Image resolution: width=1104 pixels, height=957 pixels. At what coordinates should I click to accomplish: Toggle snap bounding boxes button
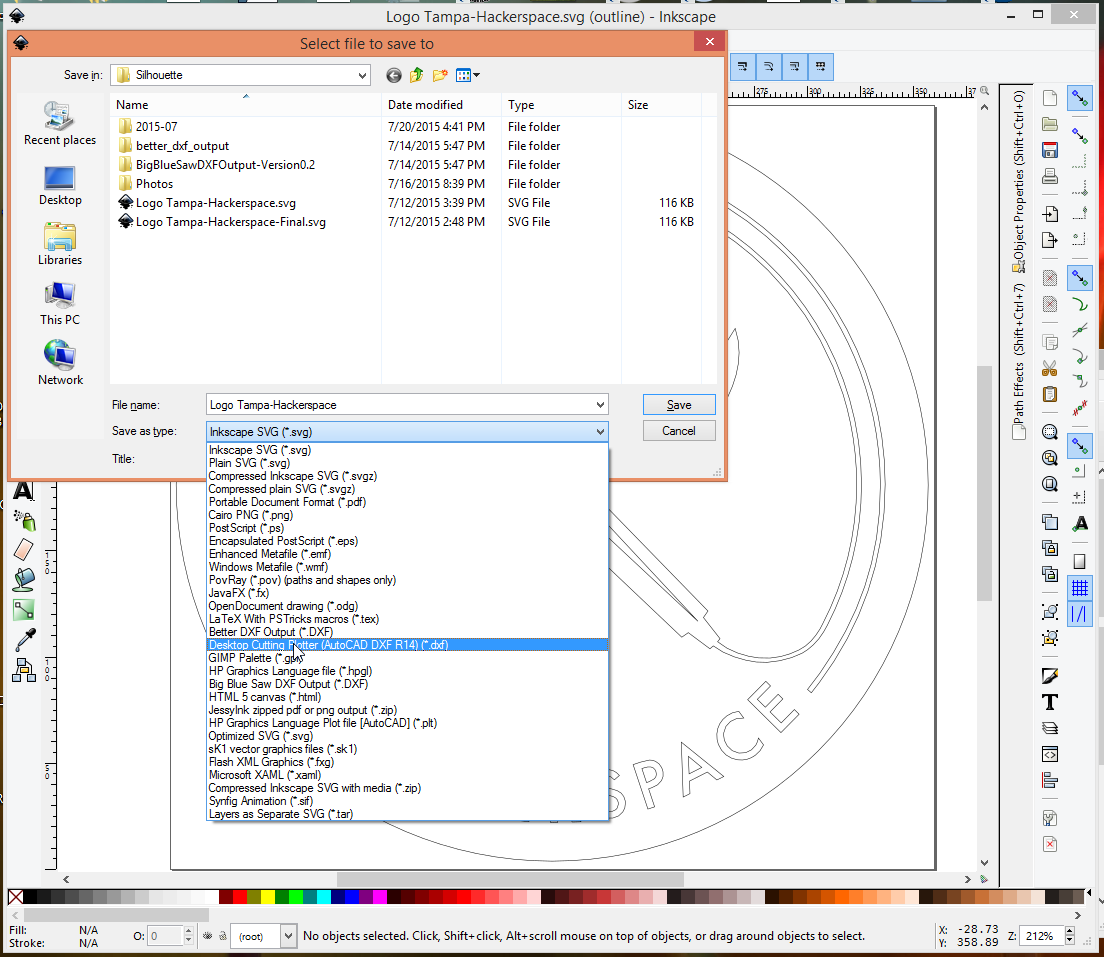click(x=1079, y=135)
